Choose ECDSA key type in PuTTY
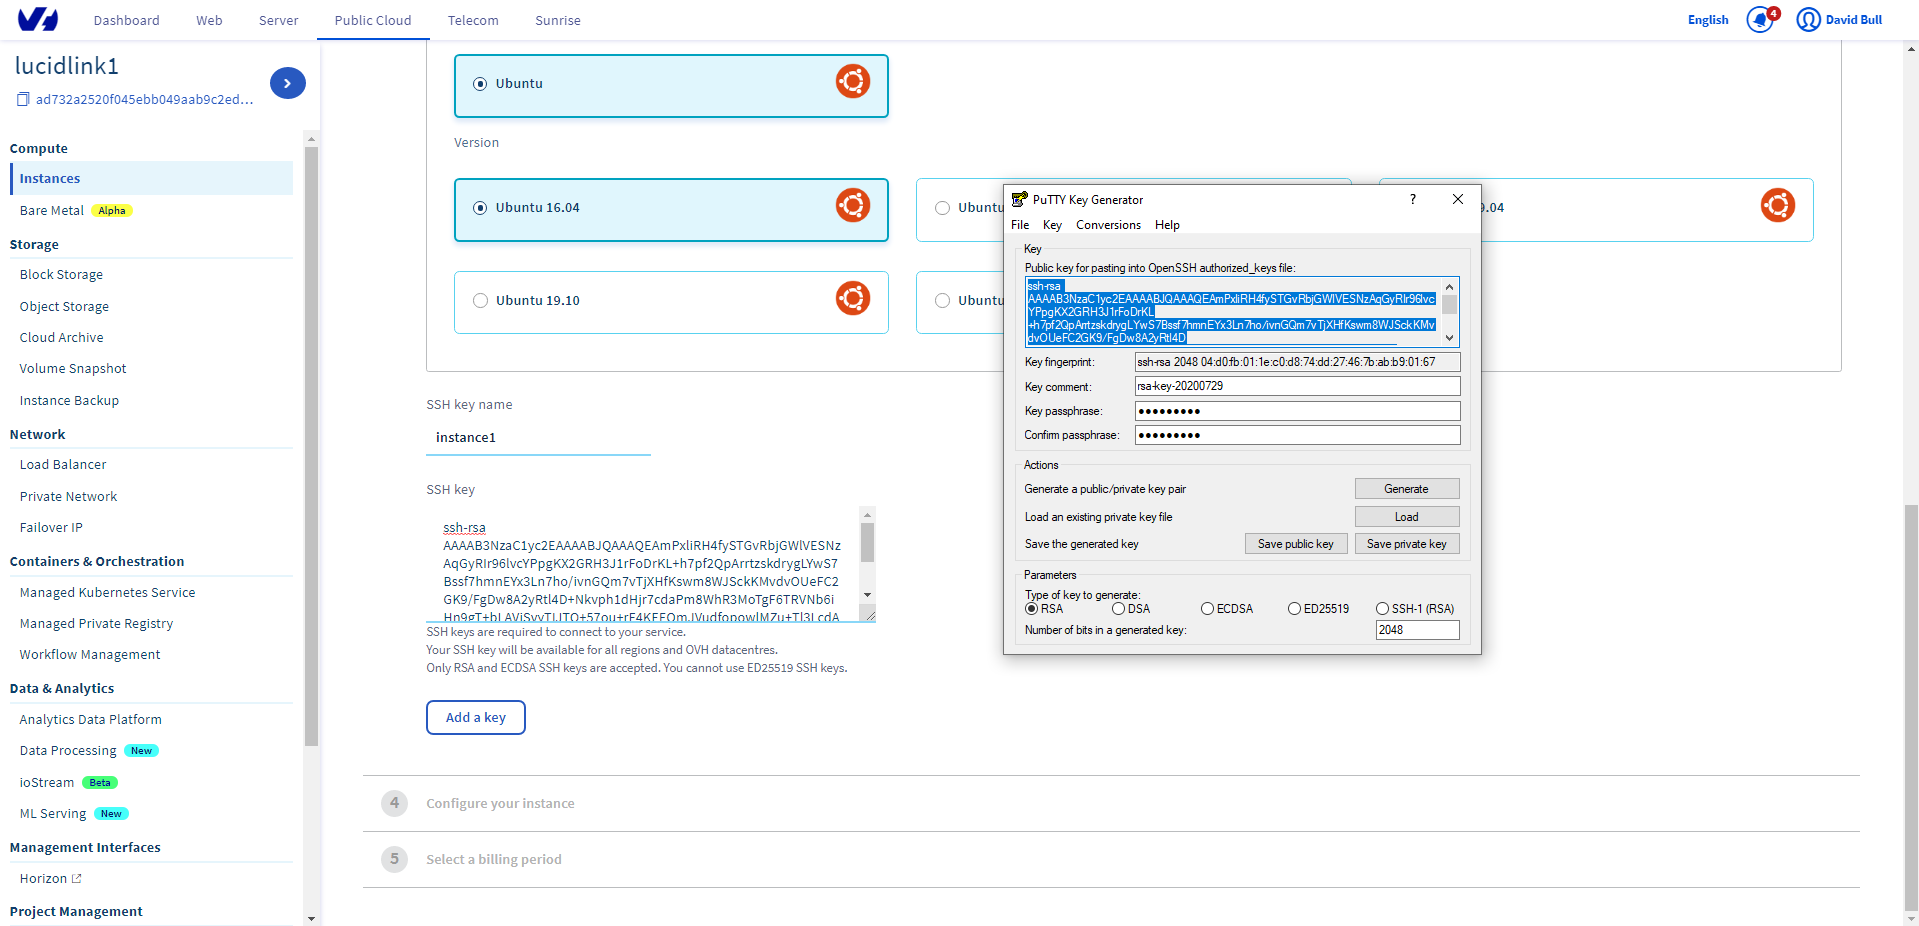Image resolution: width=1919 pixels, height=926 pixels. coord(1207,609)
